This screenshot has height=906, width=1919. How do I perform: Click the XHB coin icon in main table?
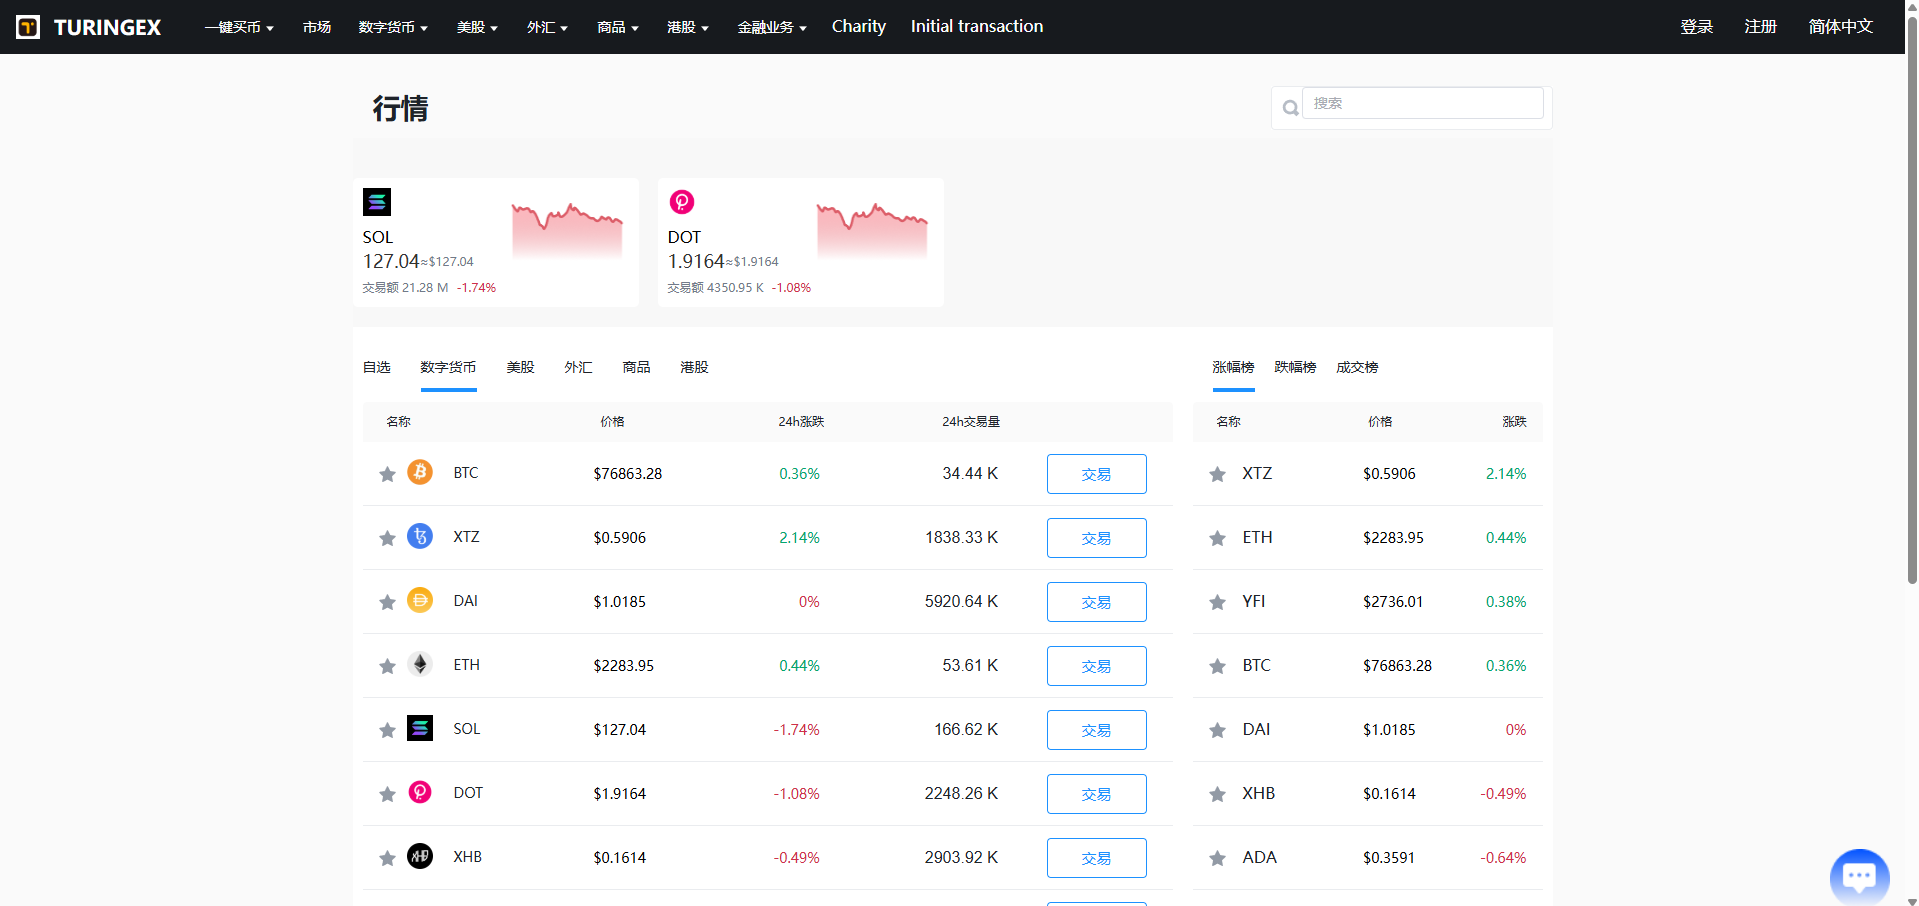coord(420,857)
